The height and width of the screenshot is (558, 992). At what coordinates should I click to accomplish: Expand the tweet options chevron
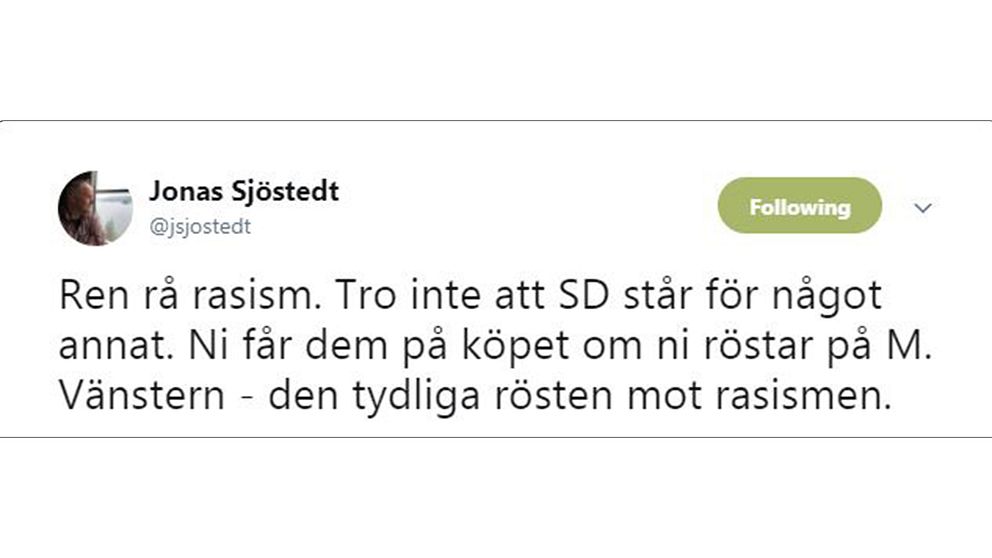click(x=923, y=208)
